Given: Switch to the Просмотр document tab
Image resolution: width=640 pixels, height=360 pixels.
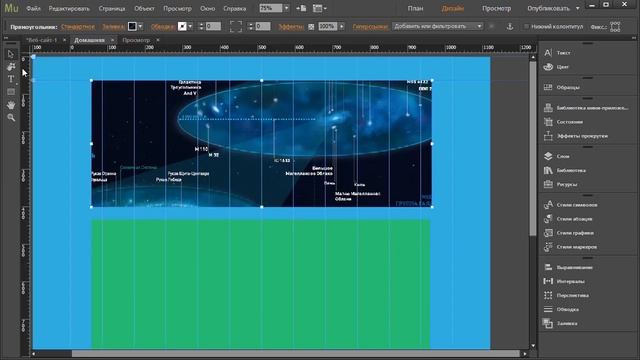Looking at the screenshot, I should pyautogui.click(x=136, y=40).
